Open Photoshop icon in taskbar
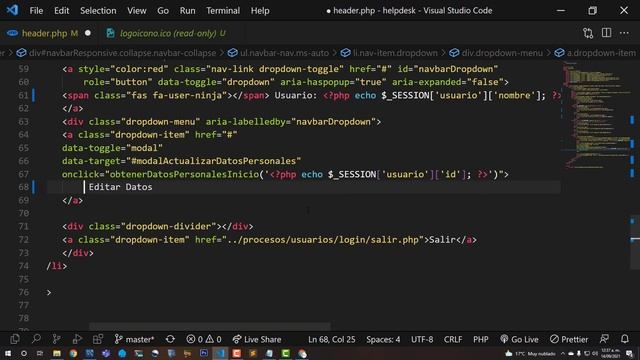The height and width of the screenshot is (360, 640). click(204, 353)
